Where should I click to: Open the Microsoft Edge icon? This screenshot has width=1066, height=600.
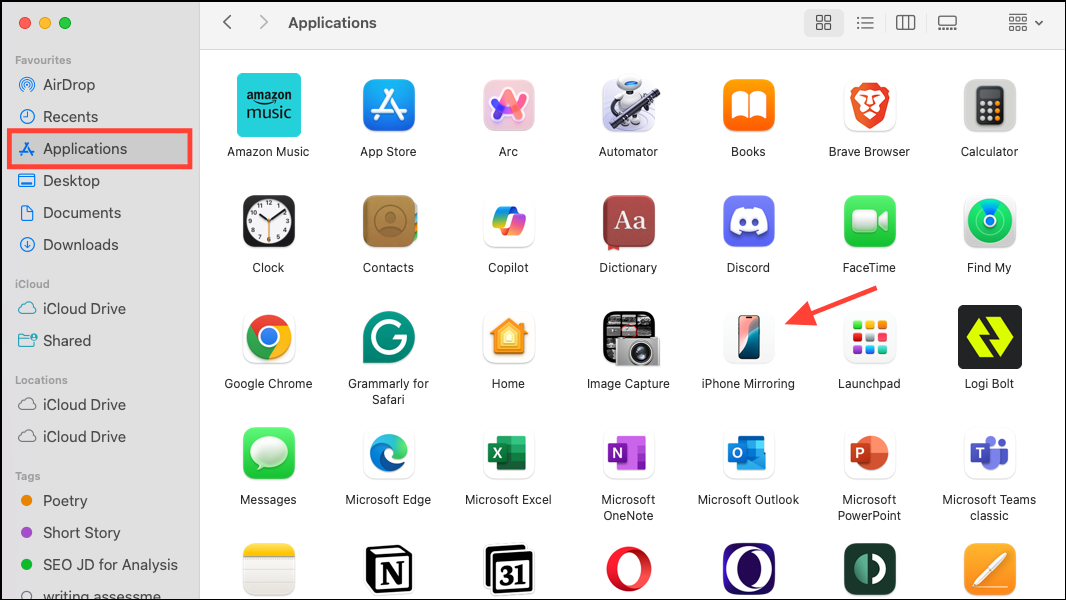click(388, 453)
